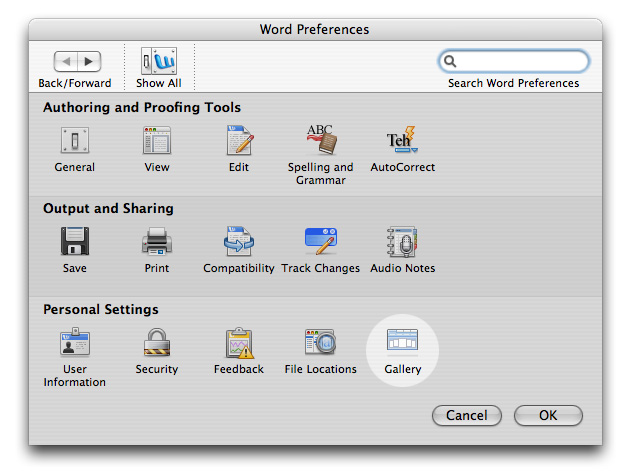Go forward with the right arrow button
This screenshot has width=625, height=471.
89,61
